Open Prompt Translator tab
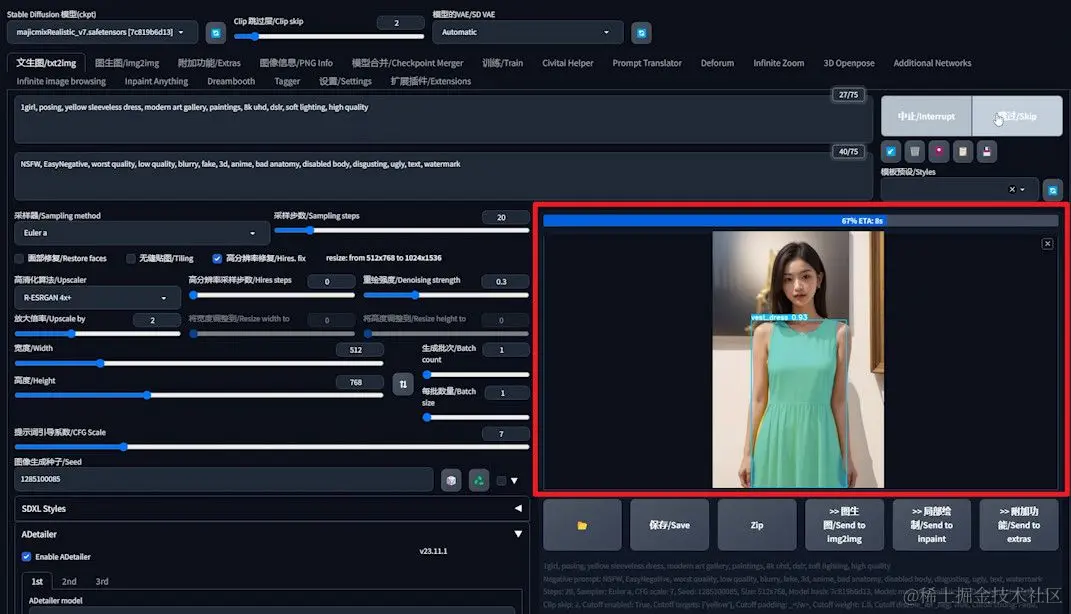Viewport: 1071px width, 614px height. pos(647,63)
